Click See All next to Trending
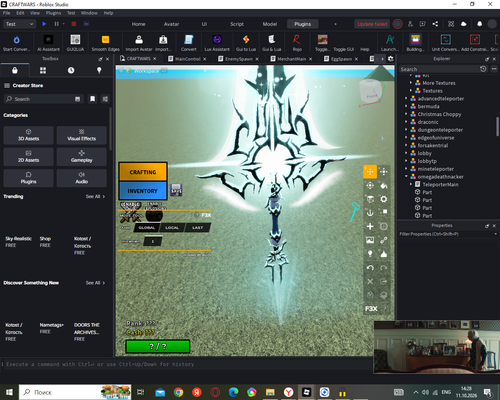 tap(95, 196)
